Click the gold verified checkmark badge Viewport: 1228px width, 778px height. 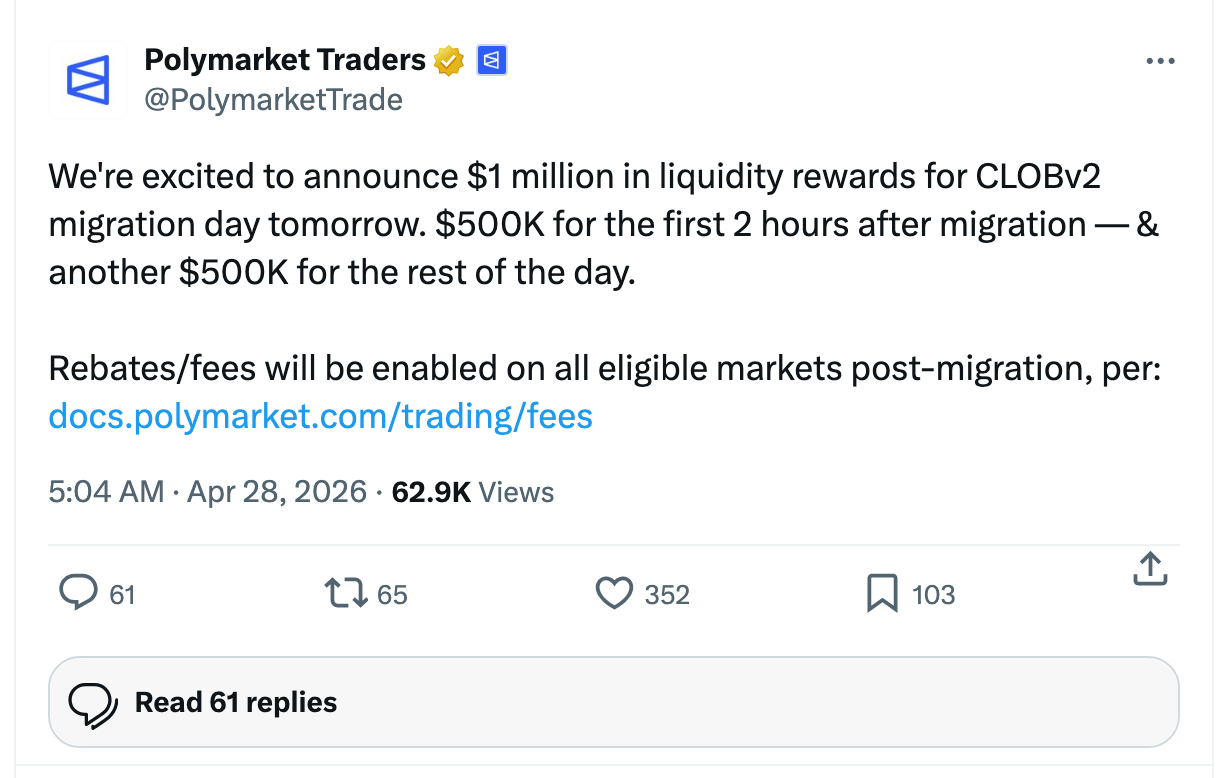pos(449,61)
